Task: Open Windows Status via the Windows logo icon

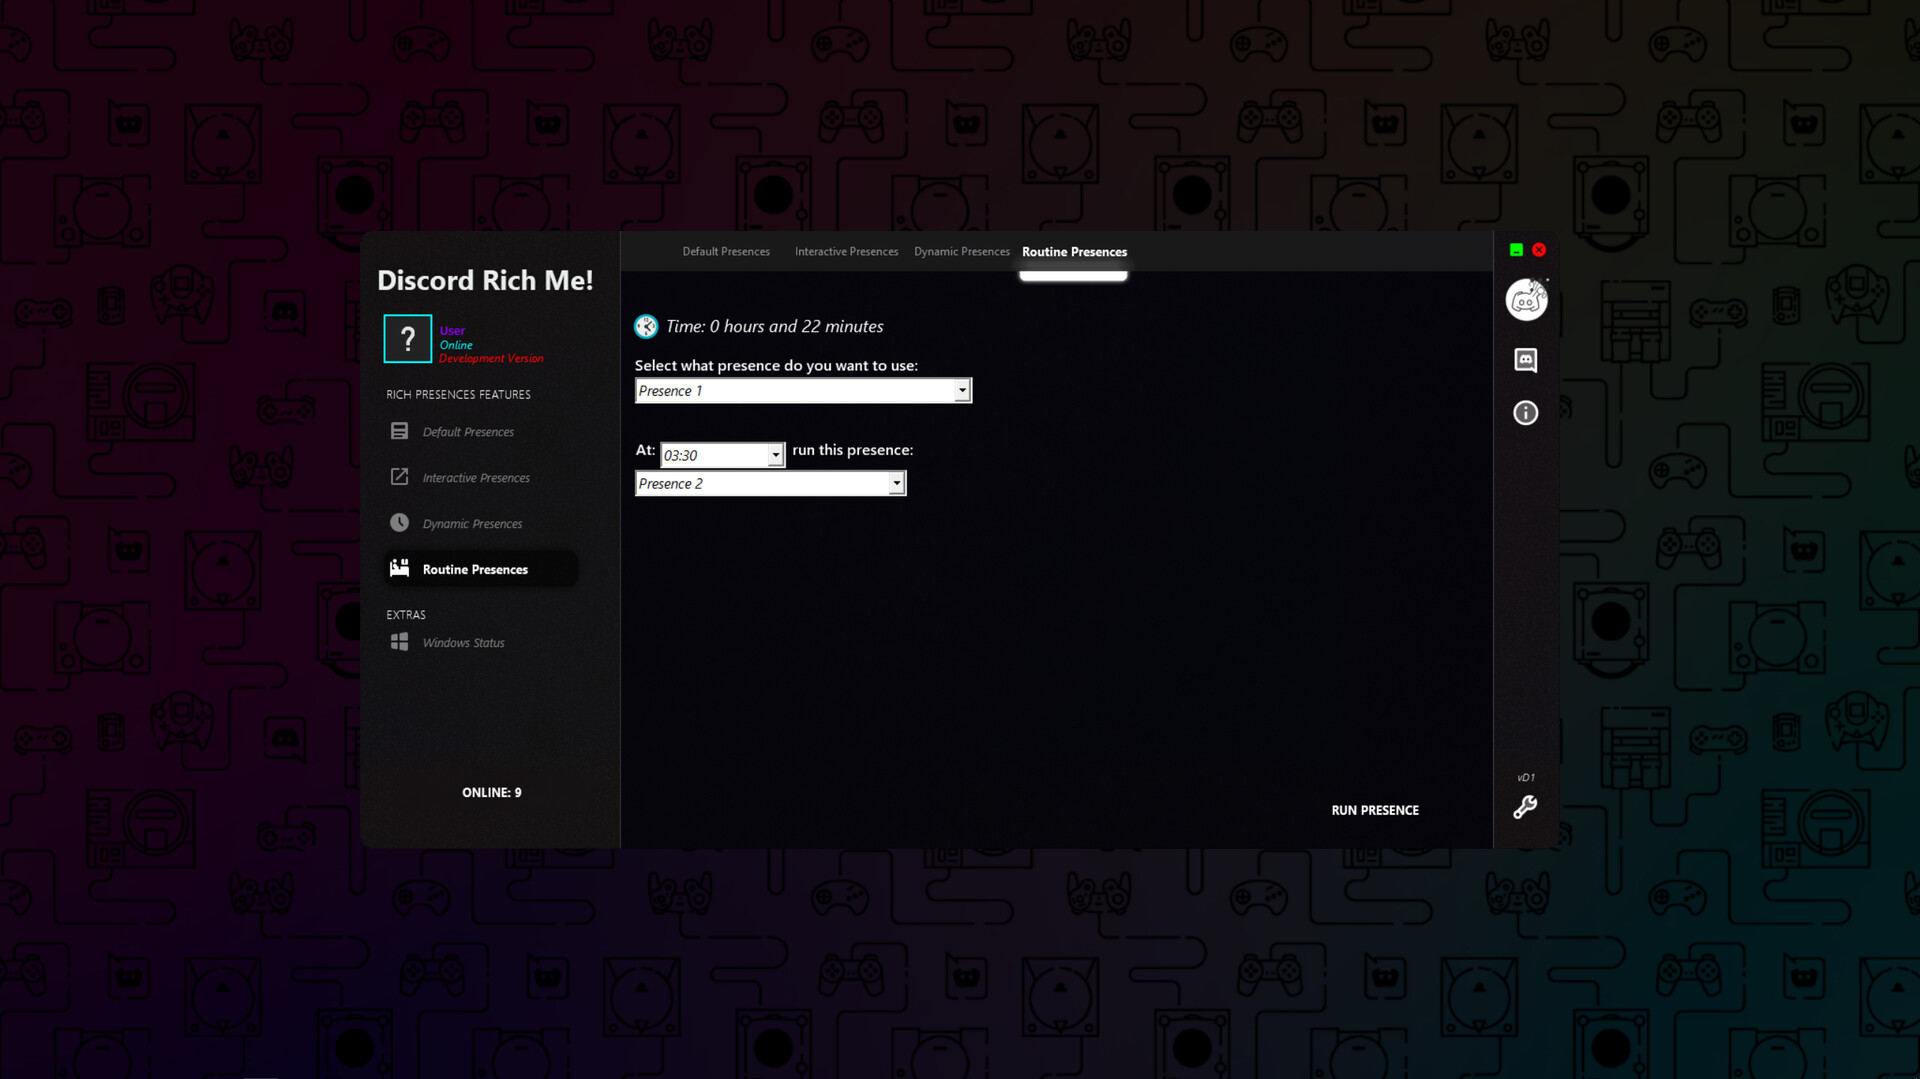Action: tap(399, 641)
